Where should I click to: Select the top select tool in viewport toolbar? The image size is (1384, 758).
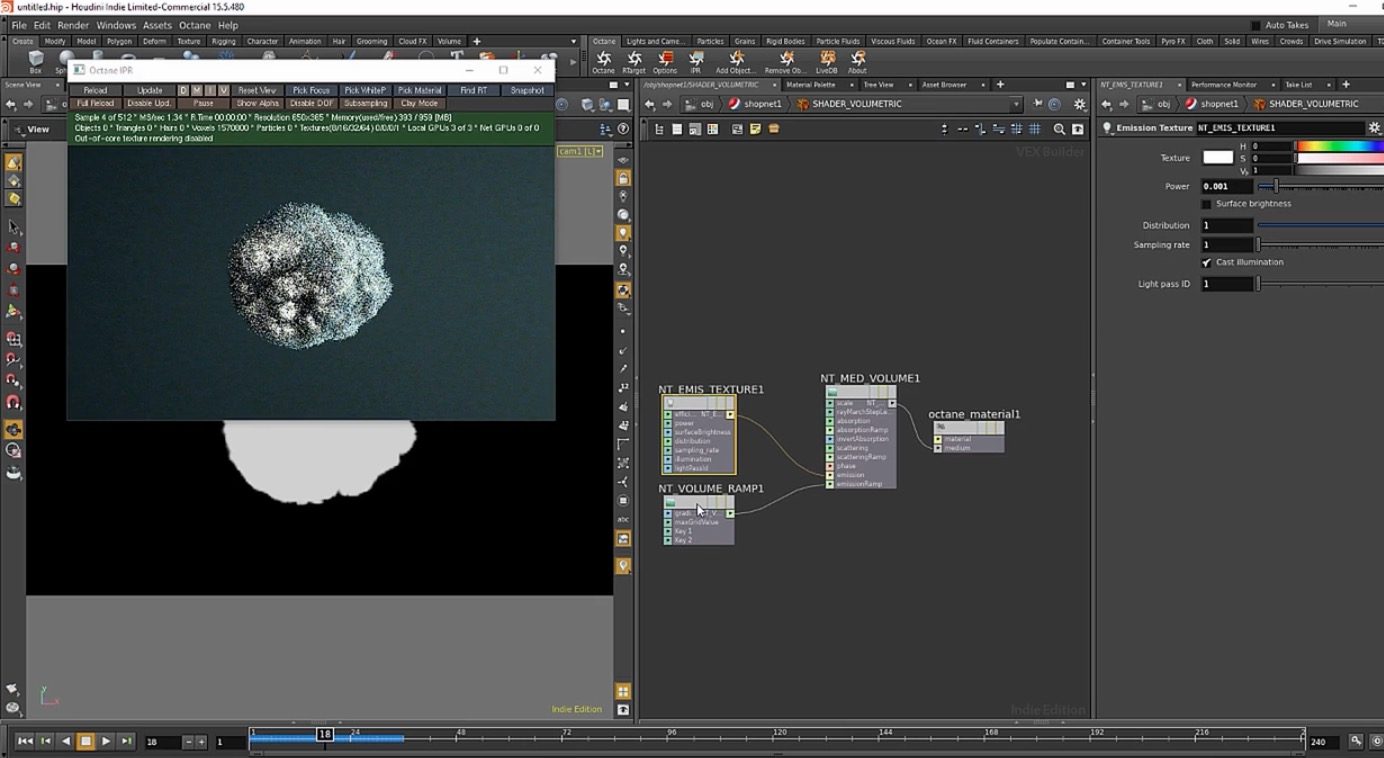coord(14,162)
